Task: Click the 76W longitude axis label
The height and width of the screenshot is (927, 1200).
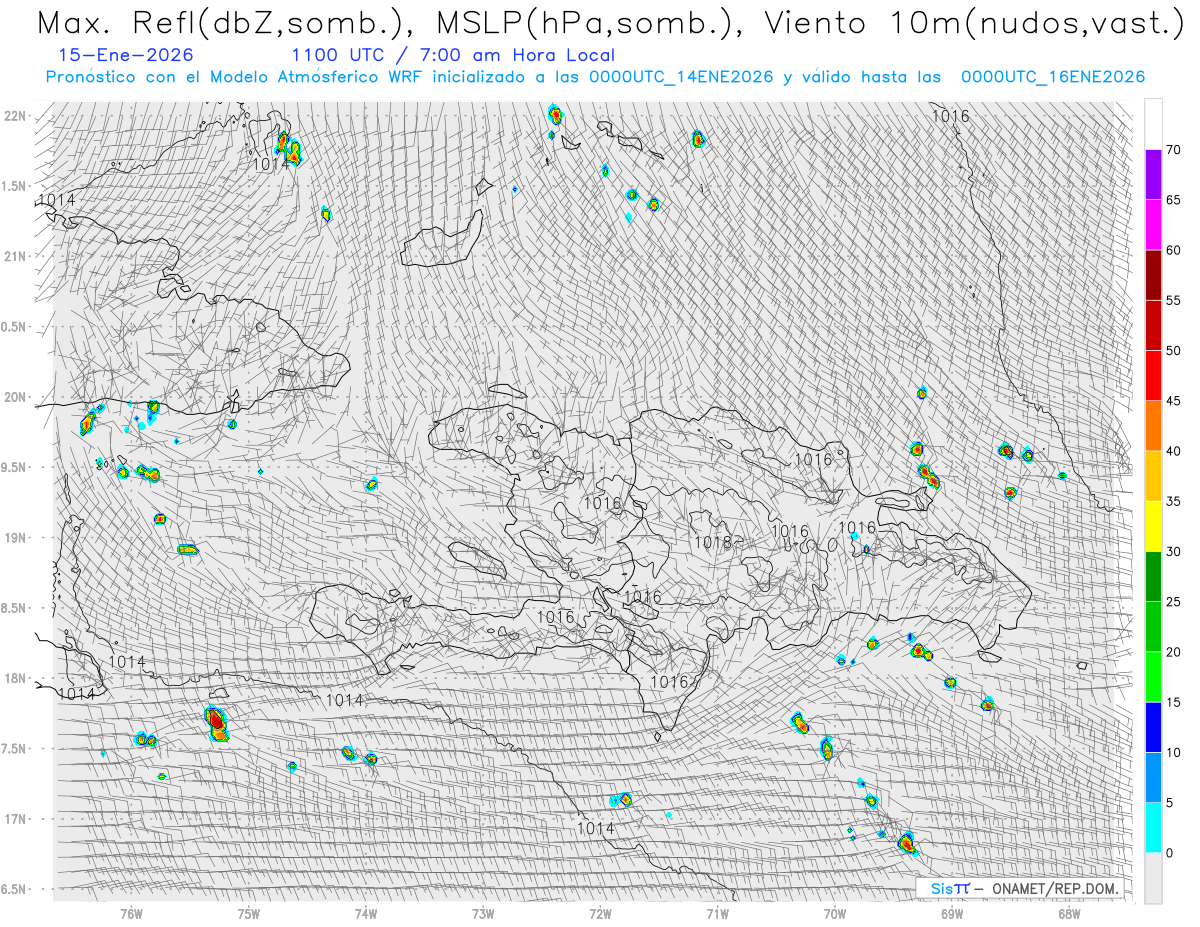Action: (131, 912)
